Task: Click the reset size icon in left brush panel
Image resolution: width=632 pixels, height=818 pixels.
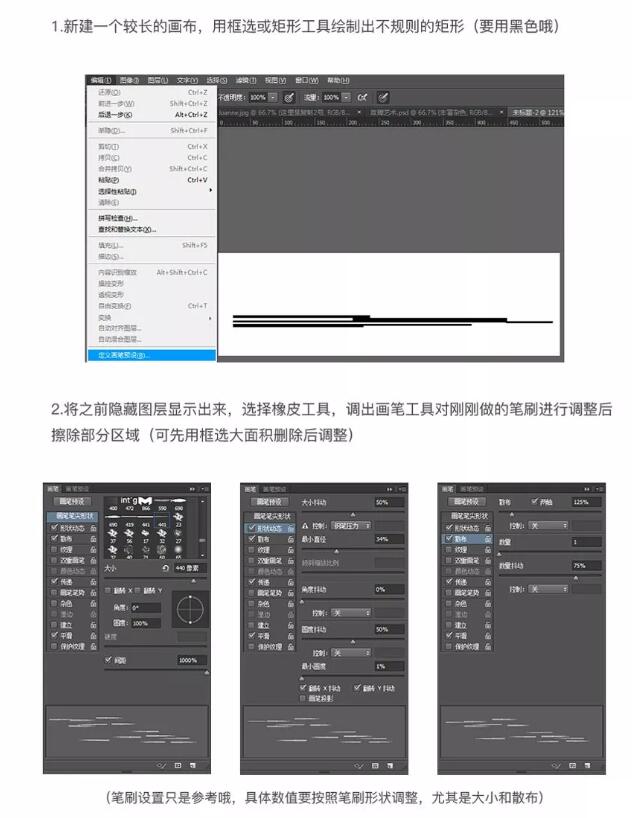Action: [165, 568]
